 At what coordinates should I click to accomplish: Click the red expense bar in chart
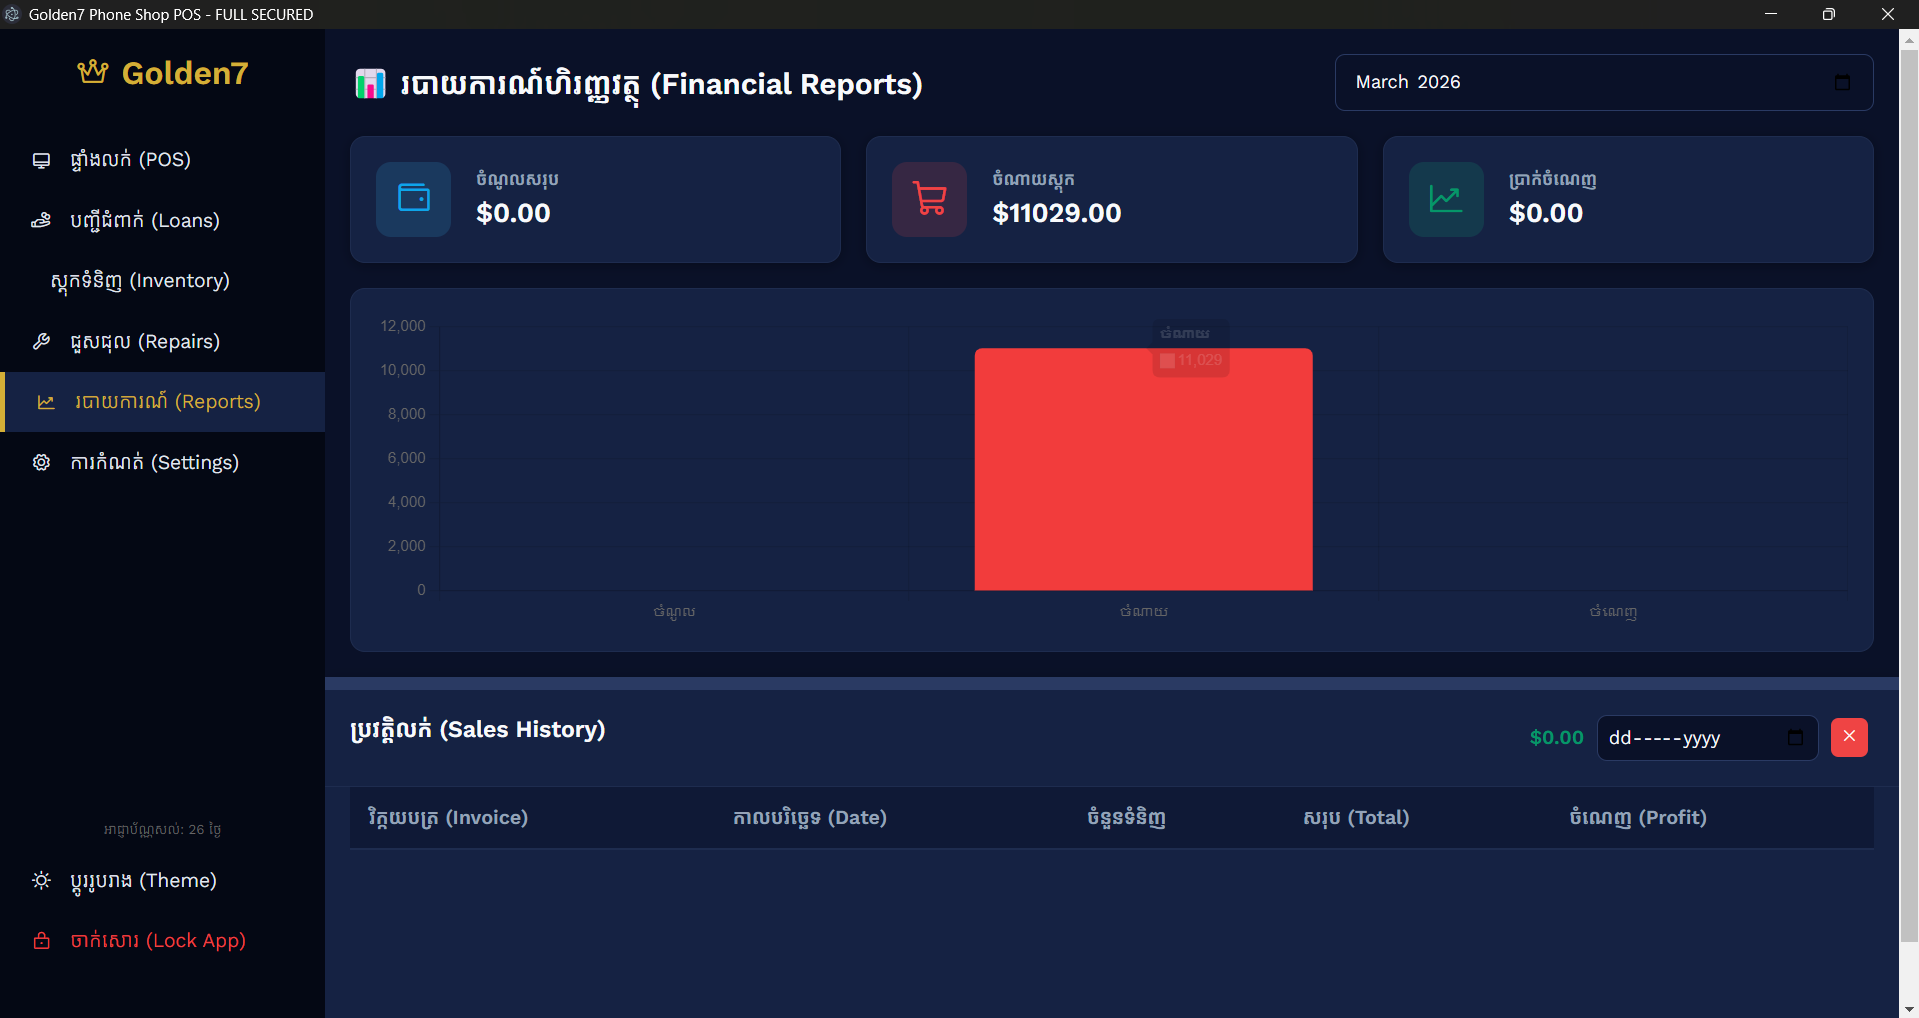tap(1143, 470)
